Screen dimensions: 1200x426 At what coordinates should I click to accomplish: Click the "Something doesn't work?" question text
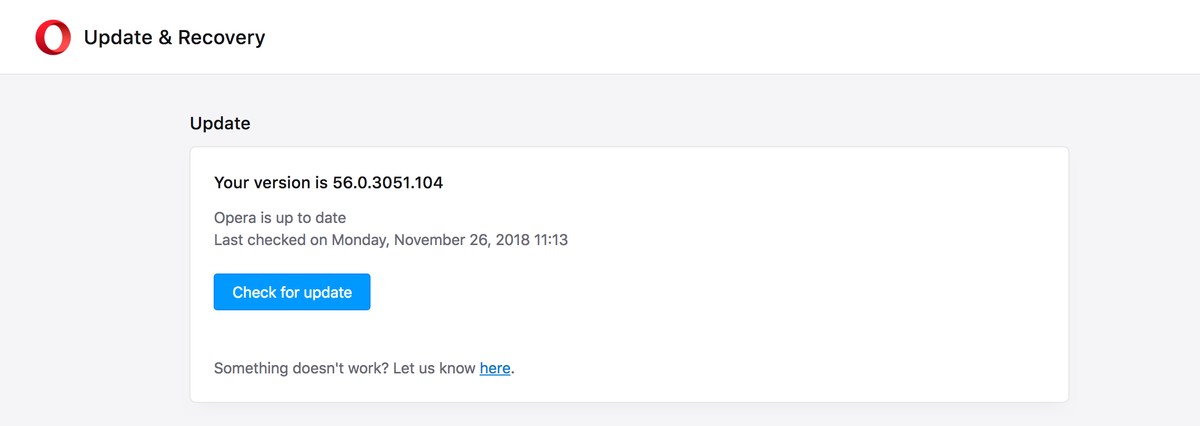pyautogui.click(x=301, y=368)
